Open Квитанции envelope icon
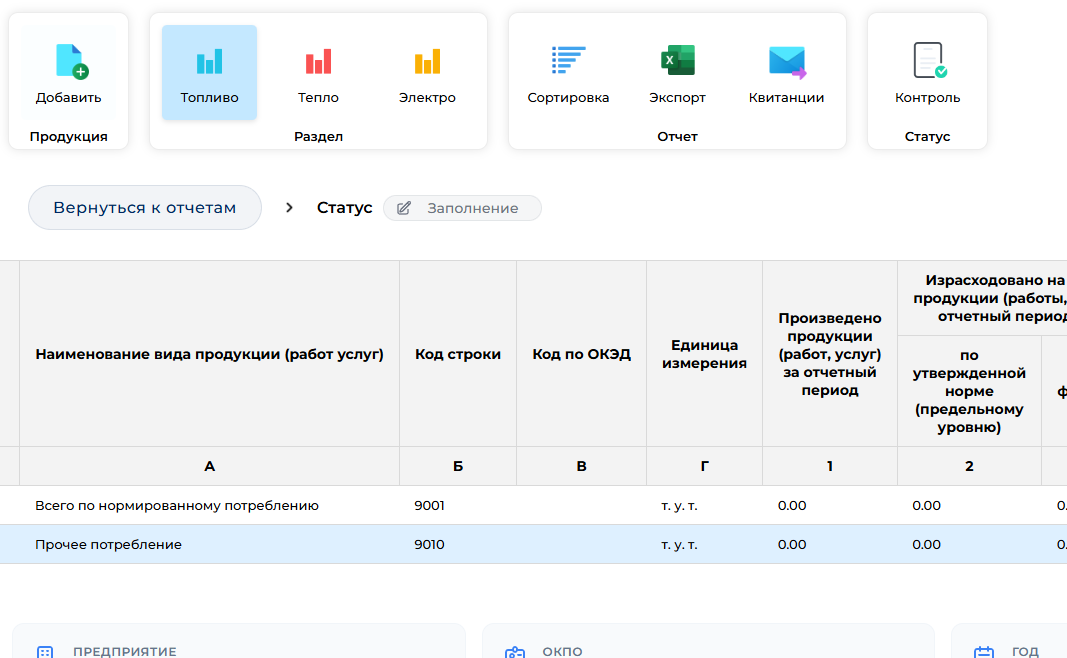This screenshot has height=658, width=1067. click(x=786, y=62)
